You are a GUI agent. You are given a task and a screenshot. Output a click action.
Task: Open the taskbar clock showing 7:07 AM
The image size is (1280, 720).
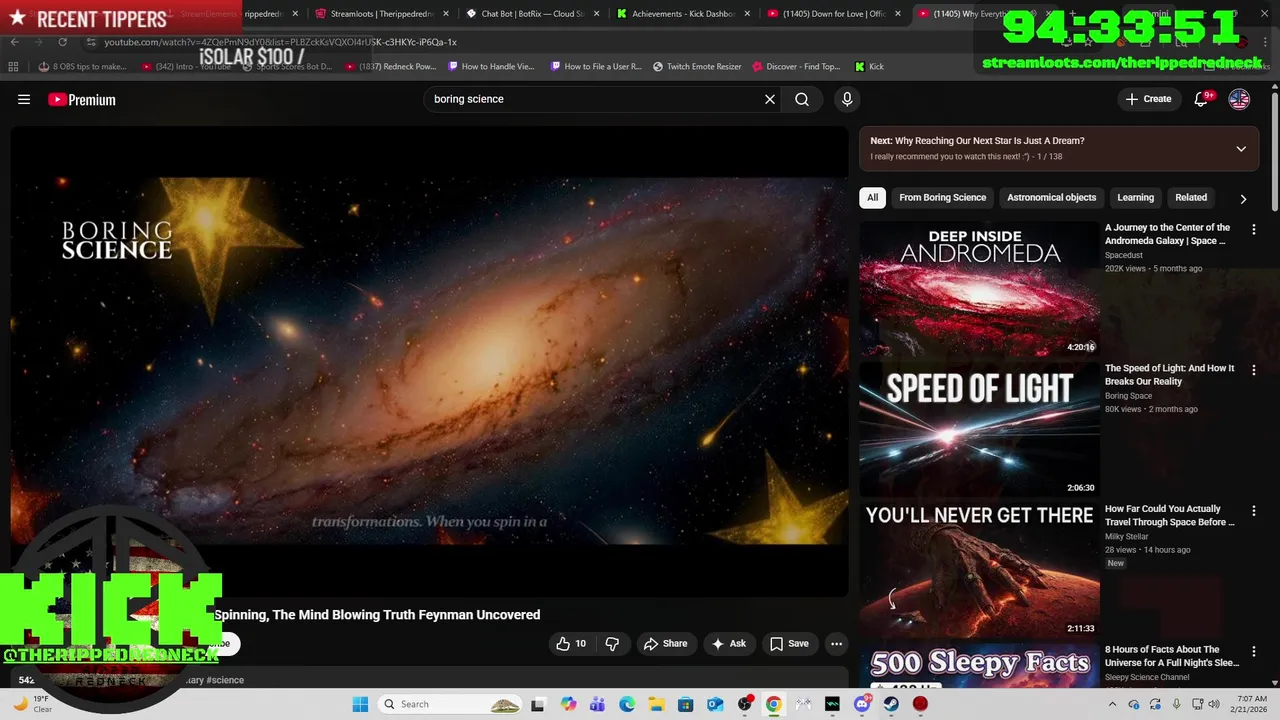point(1251,704)
